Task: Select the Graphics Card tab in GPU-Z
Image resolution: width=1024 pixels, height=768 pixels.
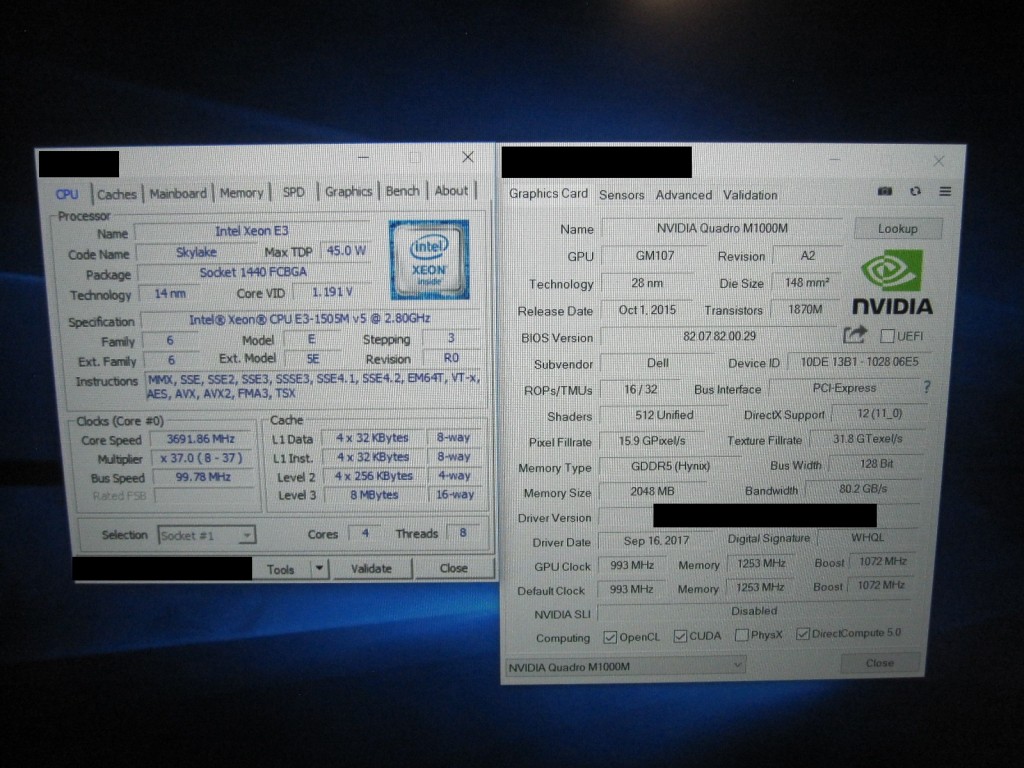Action: [x=548, y=194]
